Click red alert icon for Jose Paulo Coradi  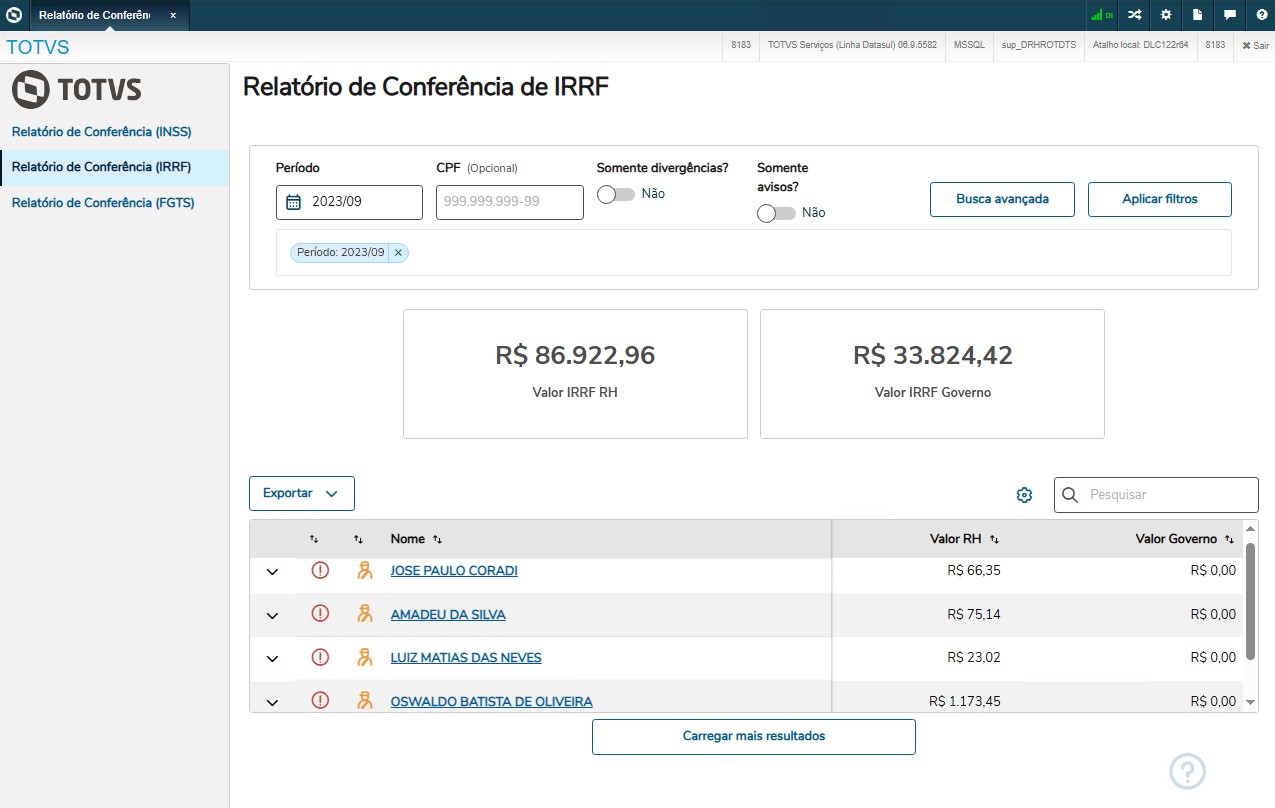pos(320,570)
